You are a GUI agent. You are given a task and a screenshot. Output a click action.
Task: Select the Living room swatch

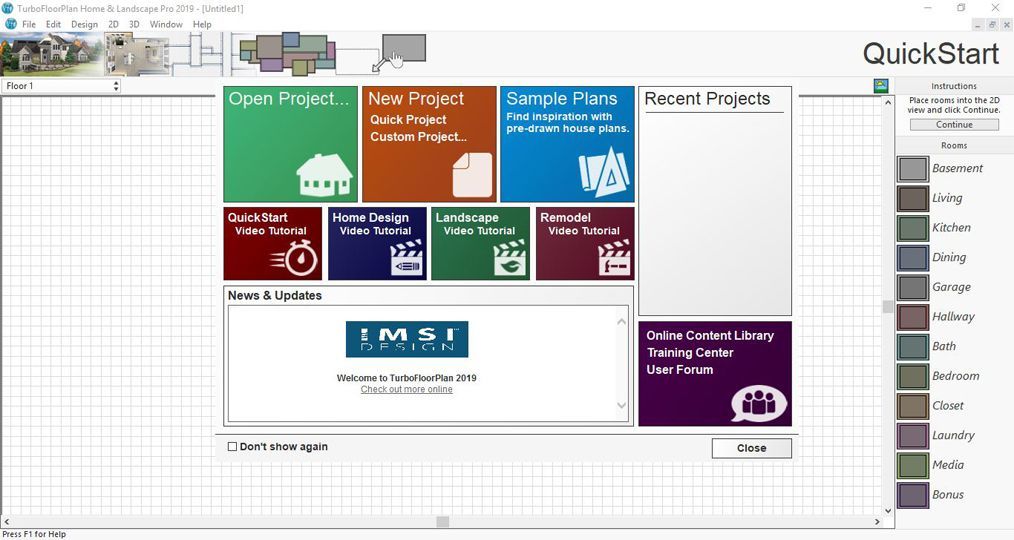912,199
